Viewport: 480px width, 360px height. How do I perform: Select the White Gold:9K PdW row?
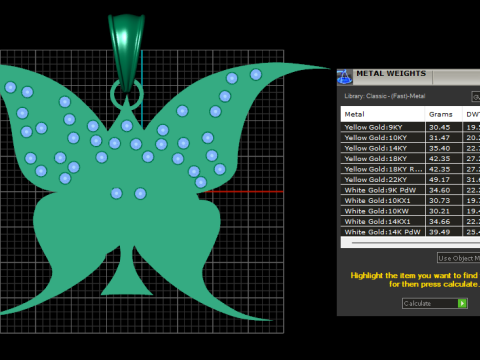(x=410, y=190)
